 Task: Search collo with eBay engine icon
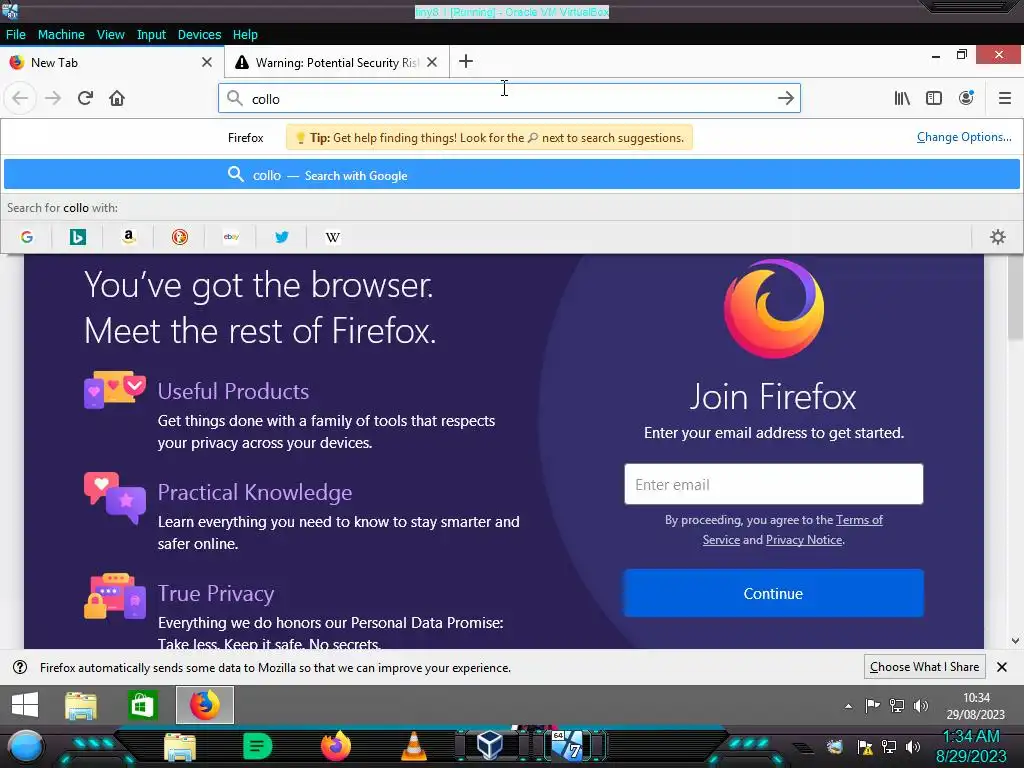231,237
